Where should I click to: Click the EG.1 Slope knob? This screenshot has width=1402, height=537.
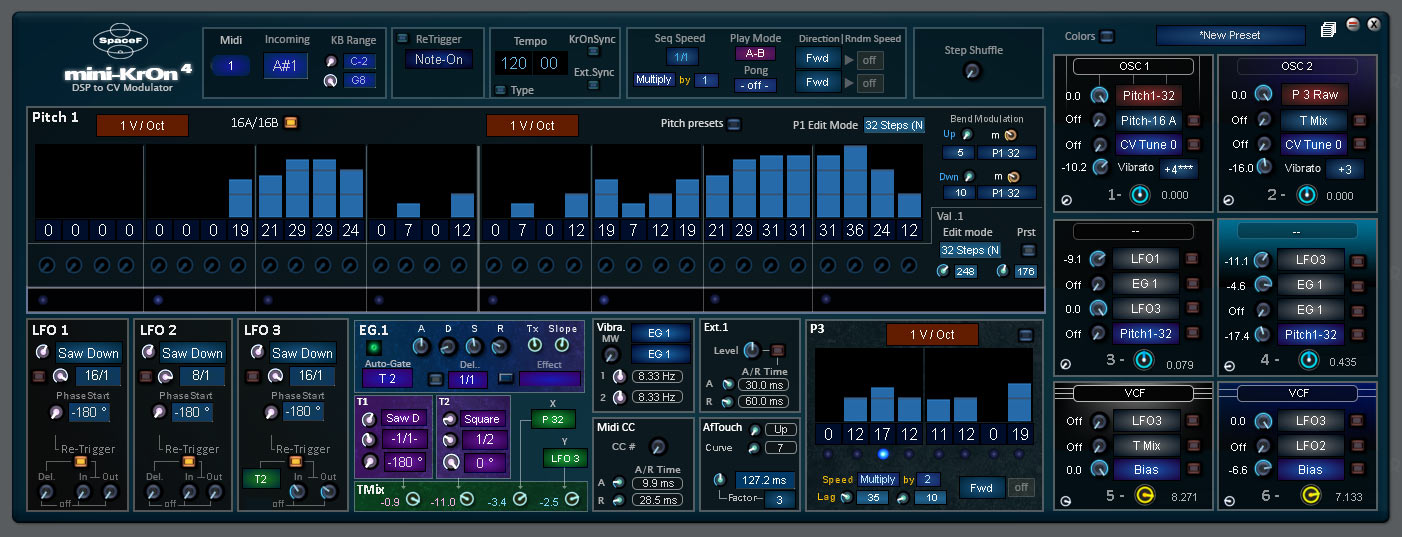pyautogui.click(x=563, y=345)
